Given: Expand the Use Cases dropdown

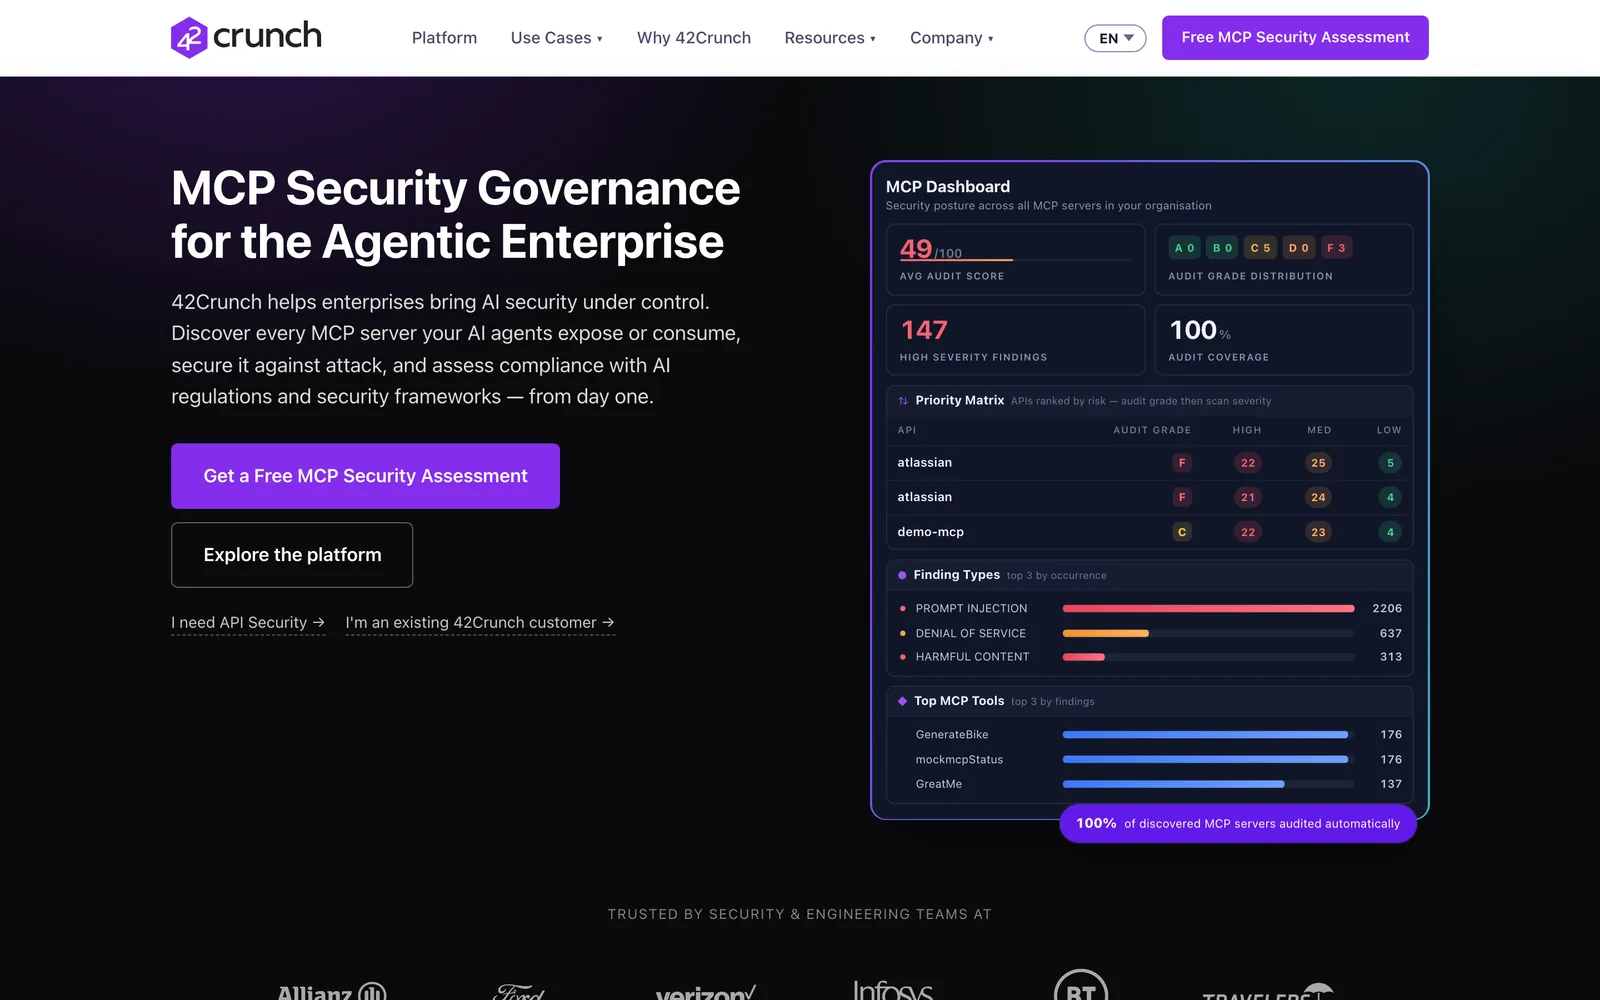Looking at the screenshot, I should click(x=557, y=38).
